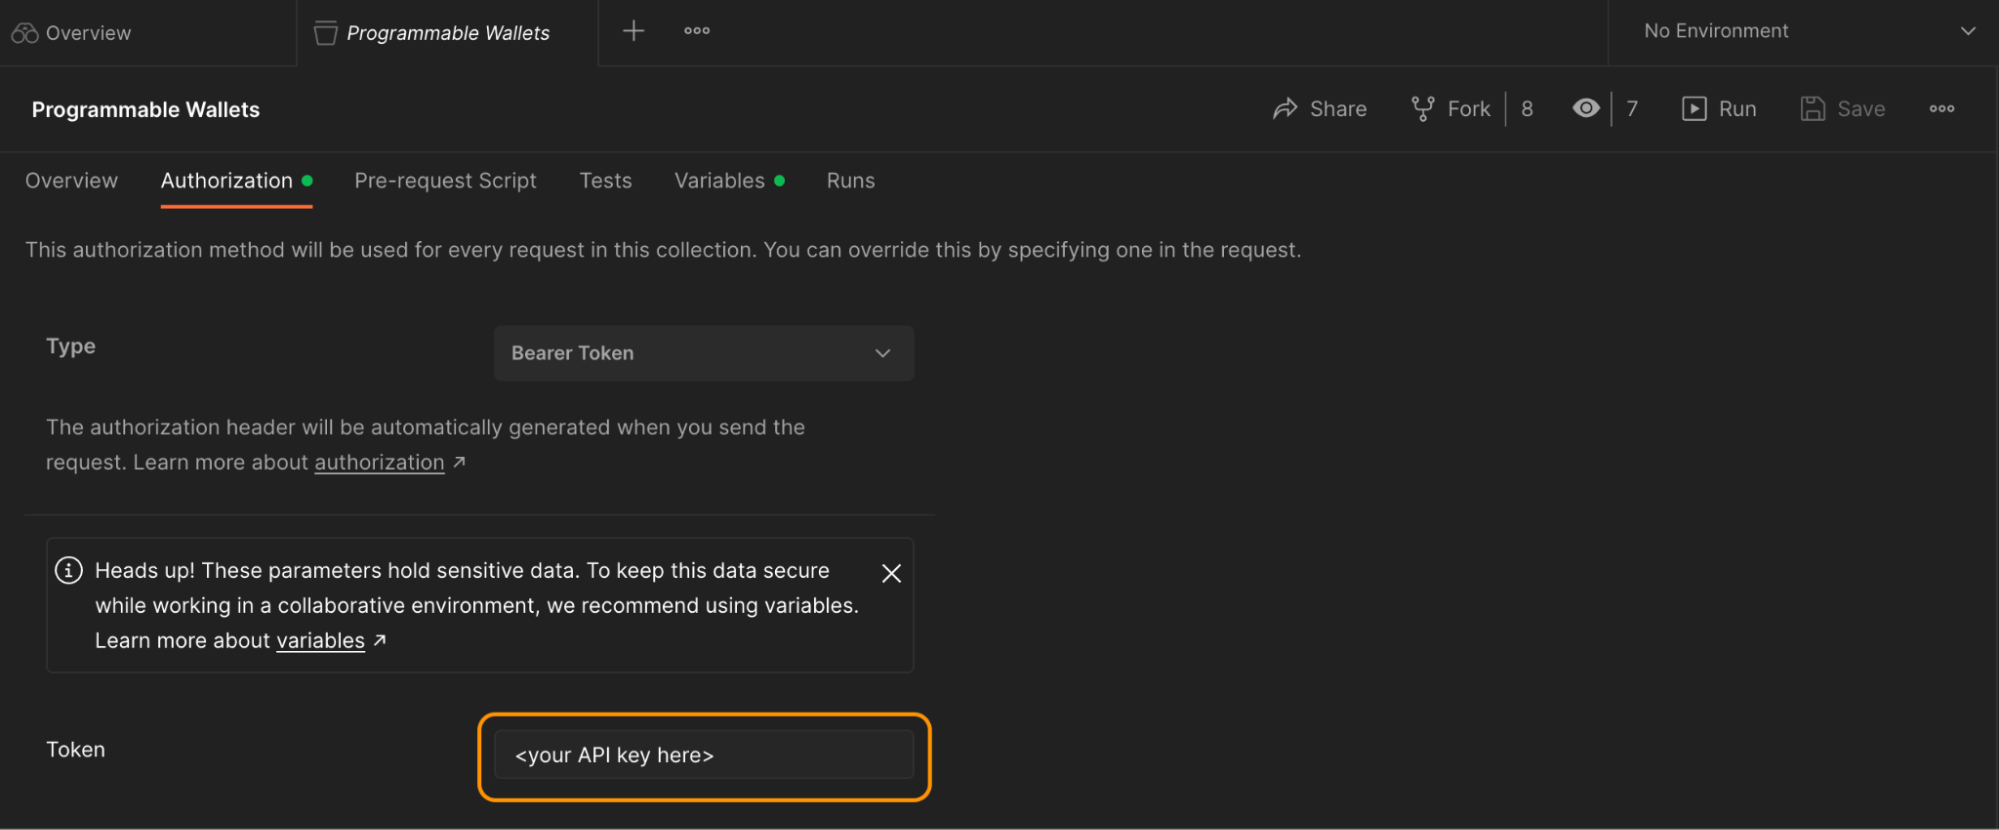Select the Programmable Wallets tab

(448, 33)
